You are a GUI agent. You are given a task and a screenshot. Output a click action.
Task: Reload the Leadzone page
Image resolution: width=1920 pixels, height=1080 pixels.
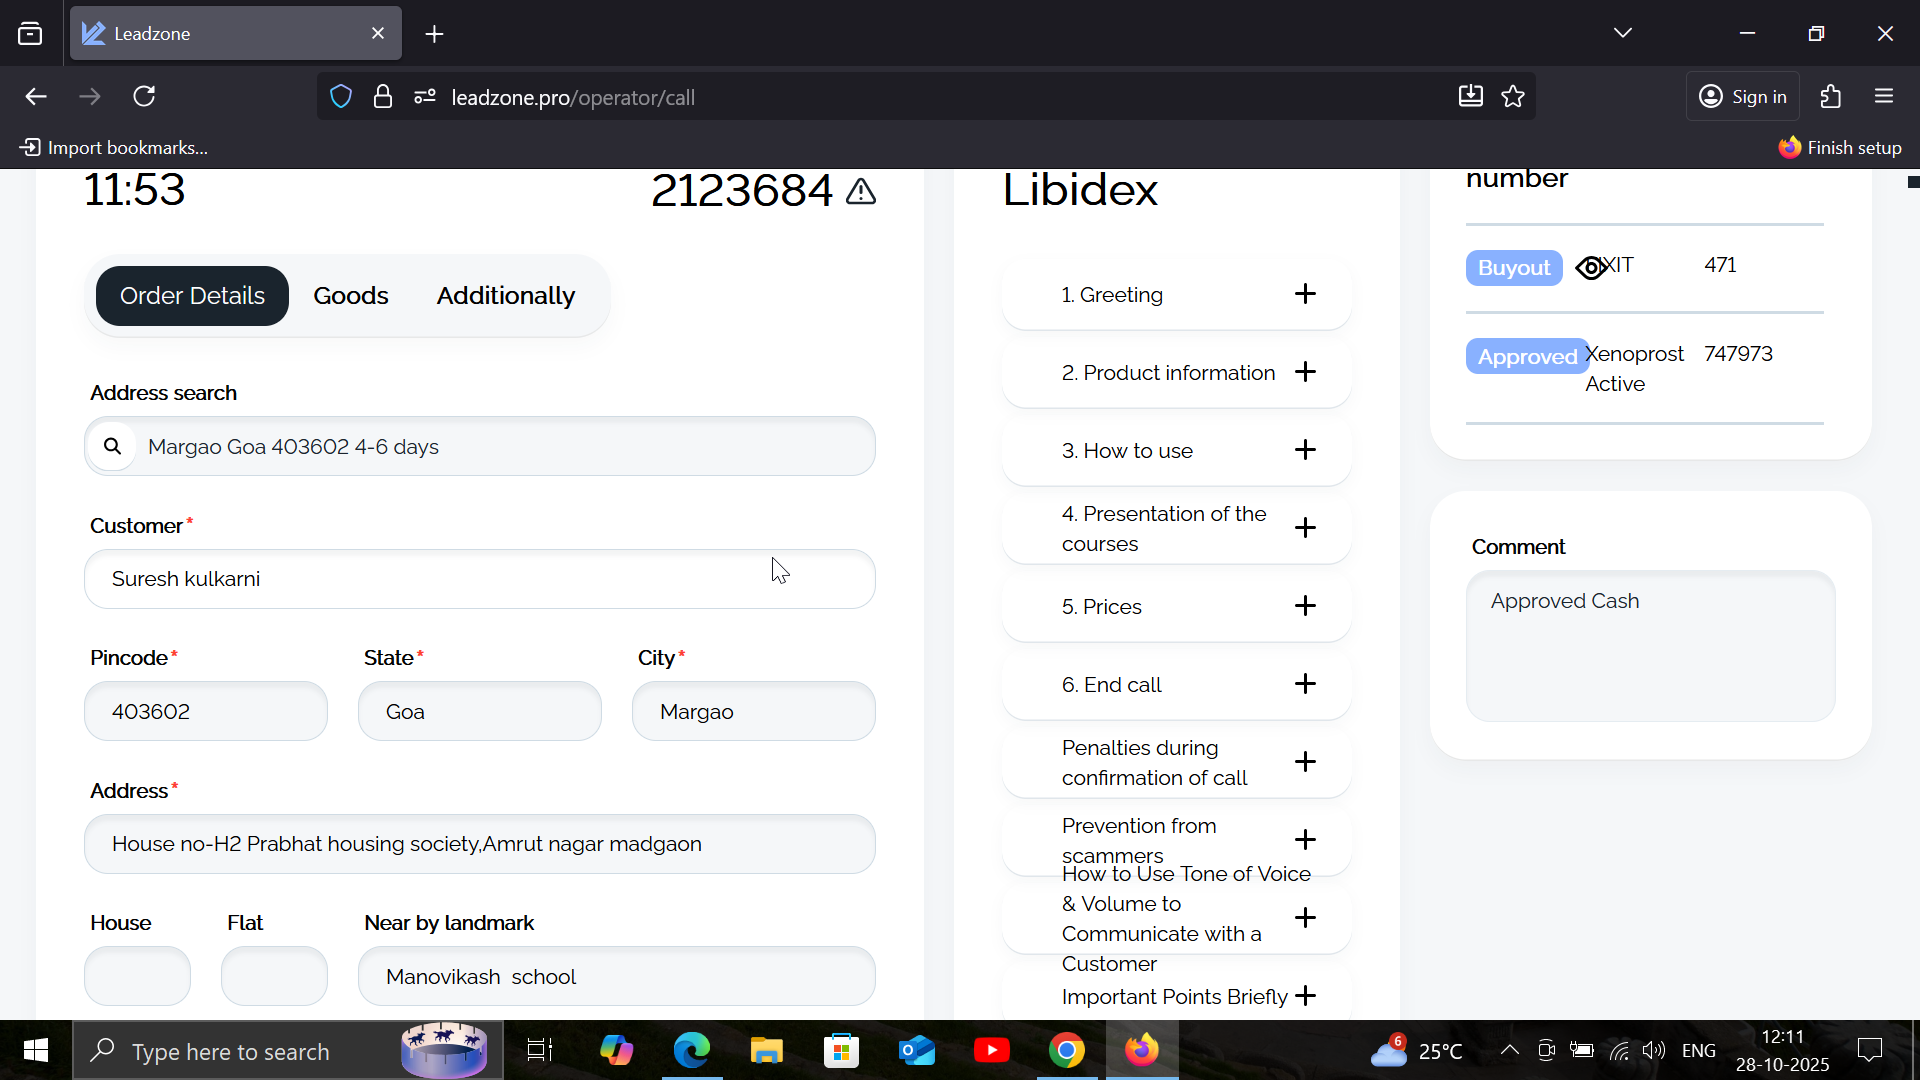click(x=144, y=97)
